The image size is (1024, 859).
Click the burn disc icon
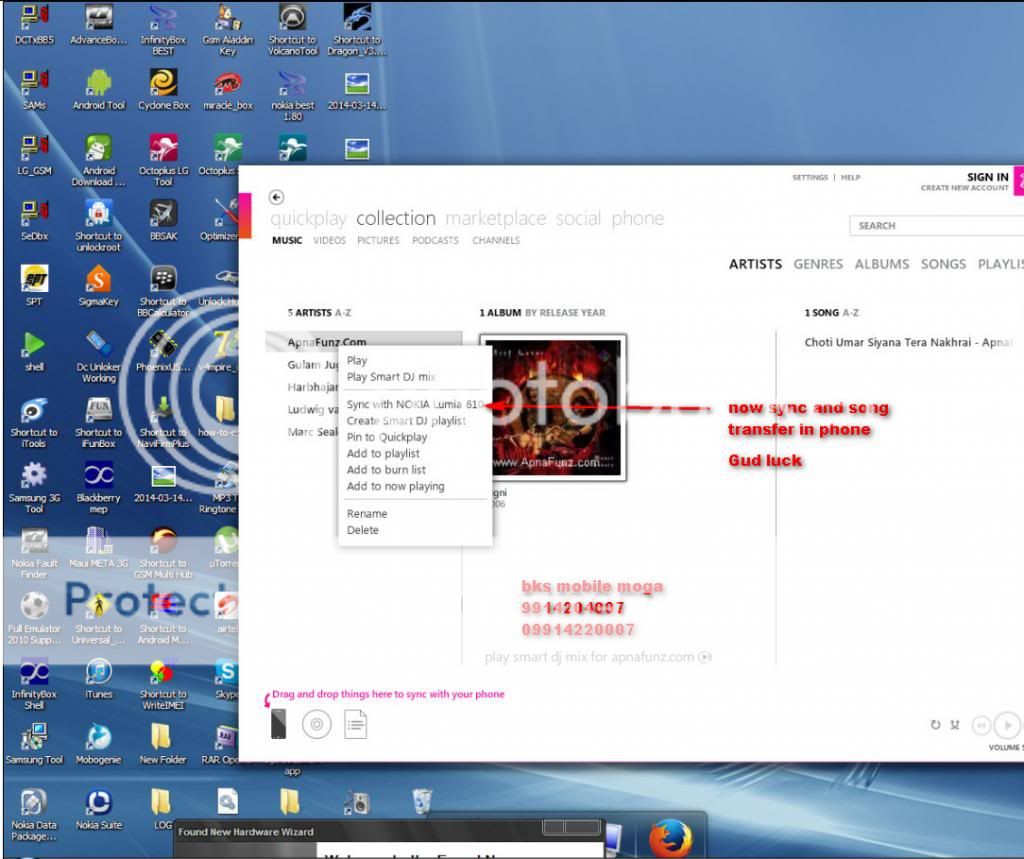click(317, 724)
